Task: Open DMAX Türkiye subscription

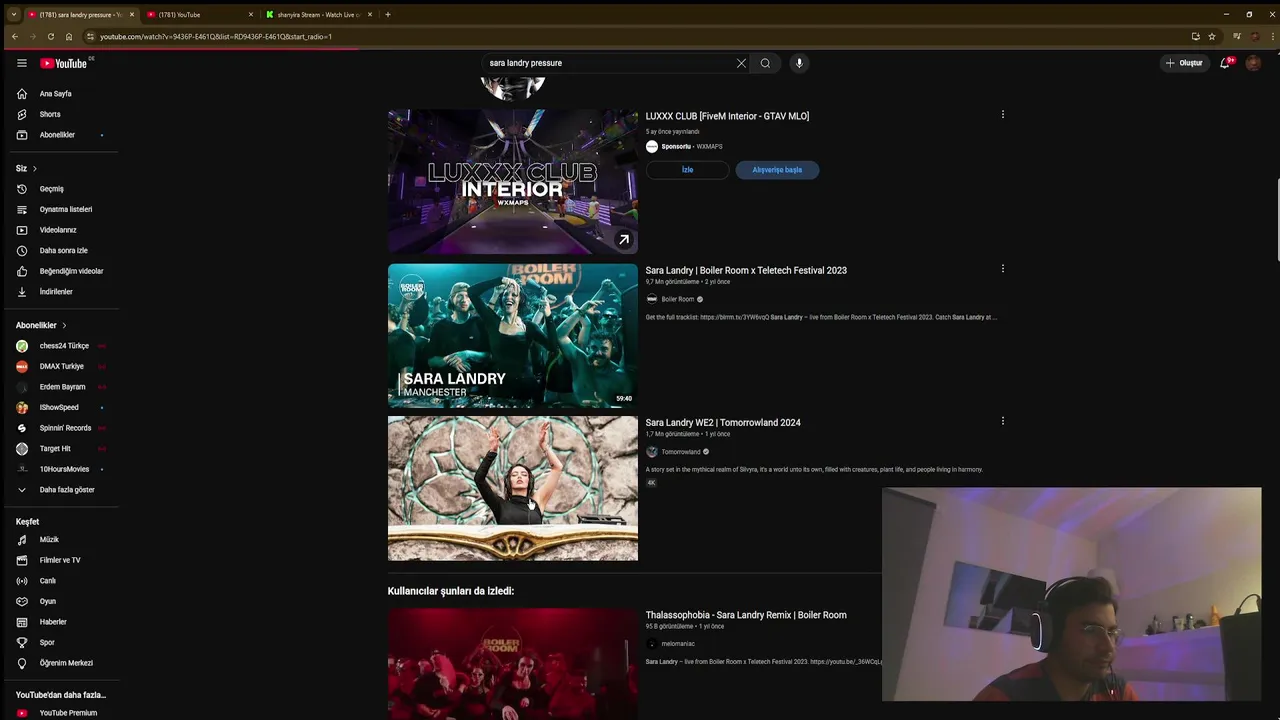Action: [60, 366]
